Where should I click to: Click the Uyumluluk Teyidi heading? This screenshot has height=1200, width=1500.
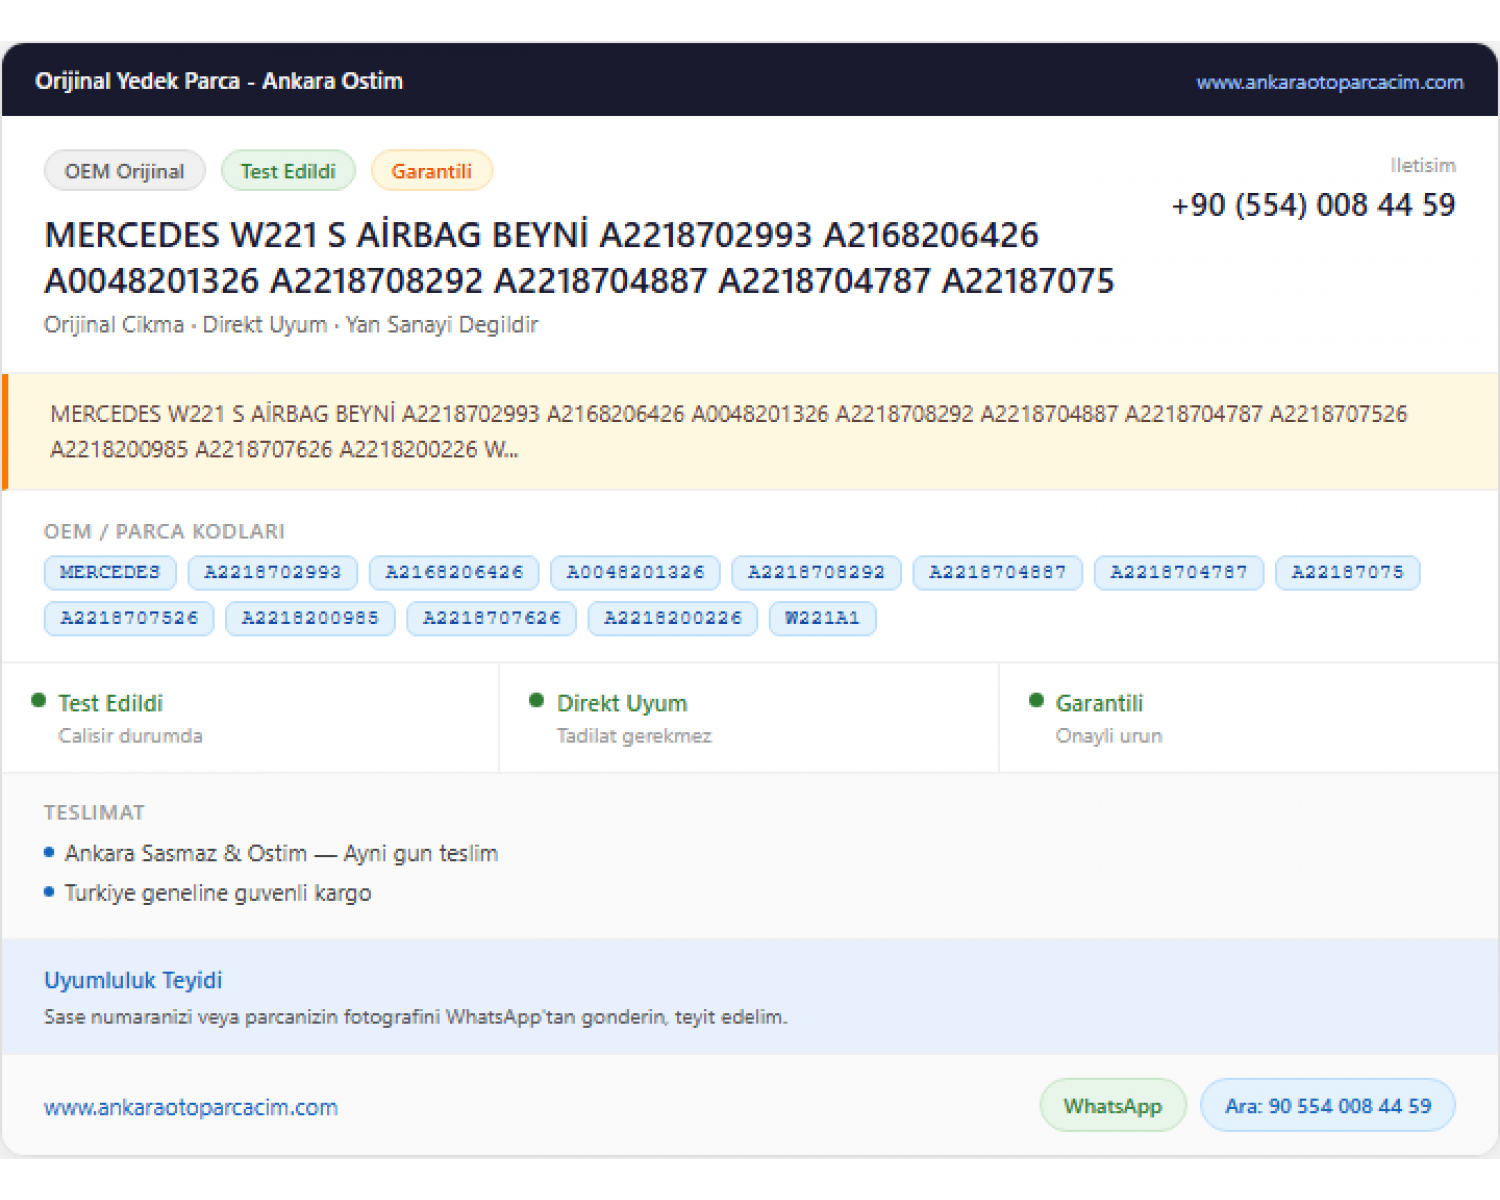coord(133,980)
